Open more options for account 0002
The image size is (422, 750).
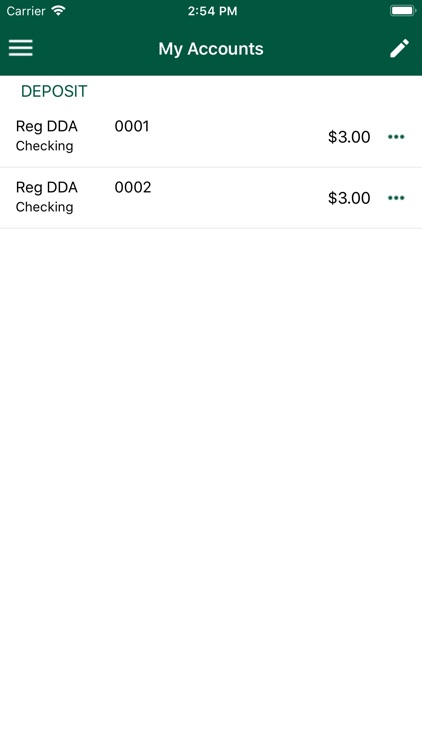(x=396, y=198)
